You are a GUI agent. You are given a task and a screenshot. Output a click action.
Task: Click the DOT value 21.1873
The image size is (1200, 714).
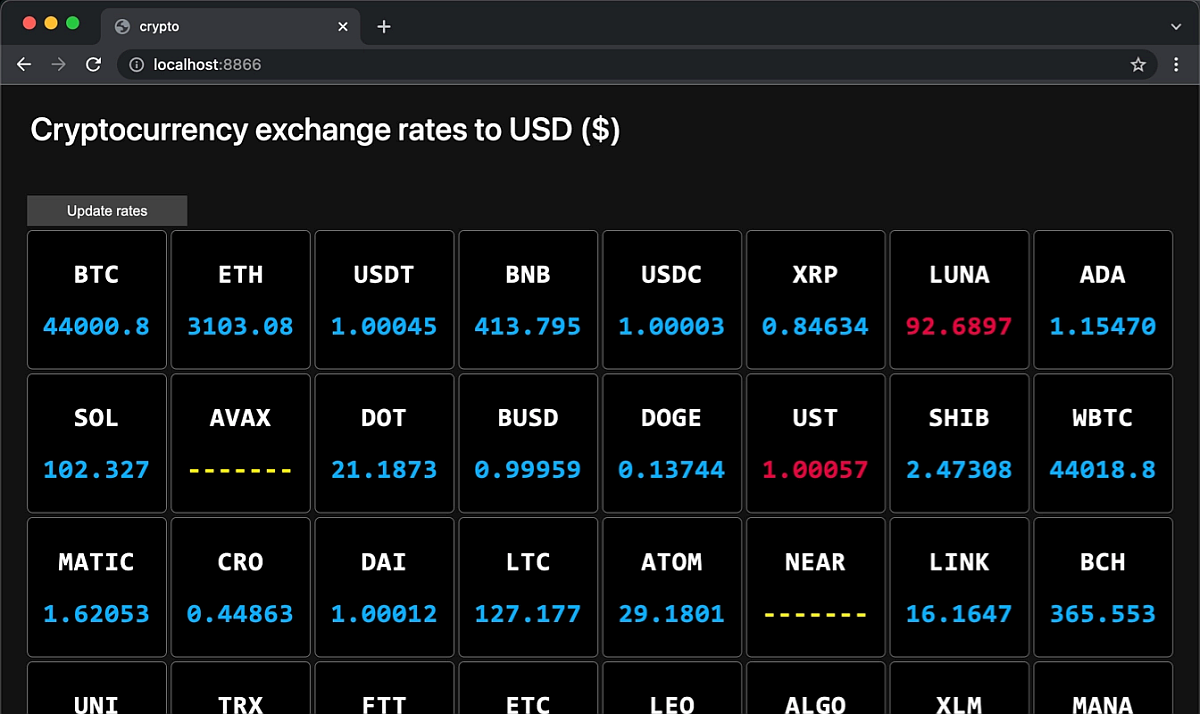tap(384, 470)
